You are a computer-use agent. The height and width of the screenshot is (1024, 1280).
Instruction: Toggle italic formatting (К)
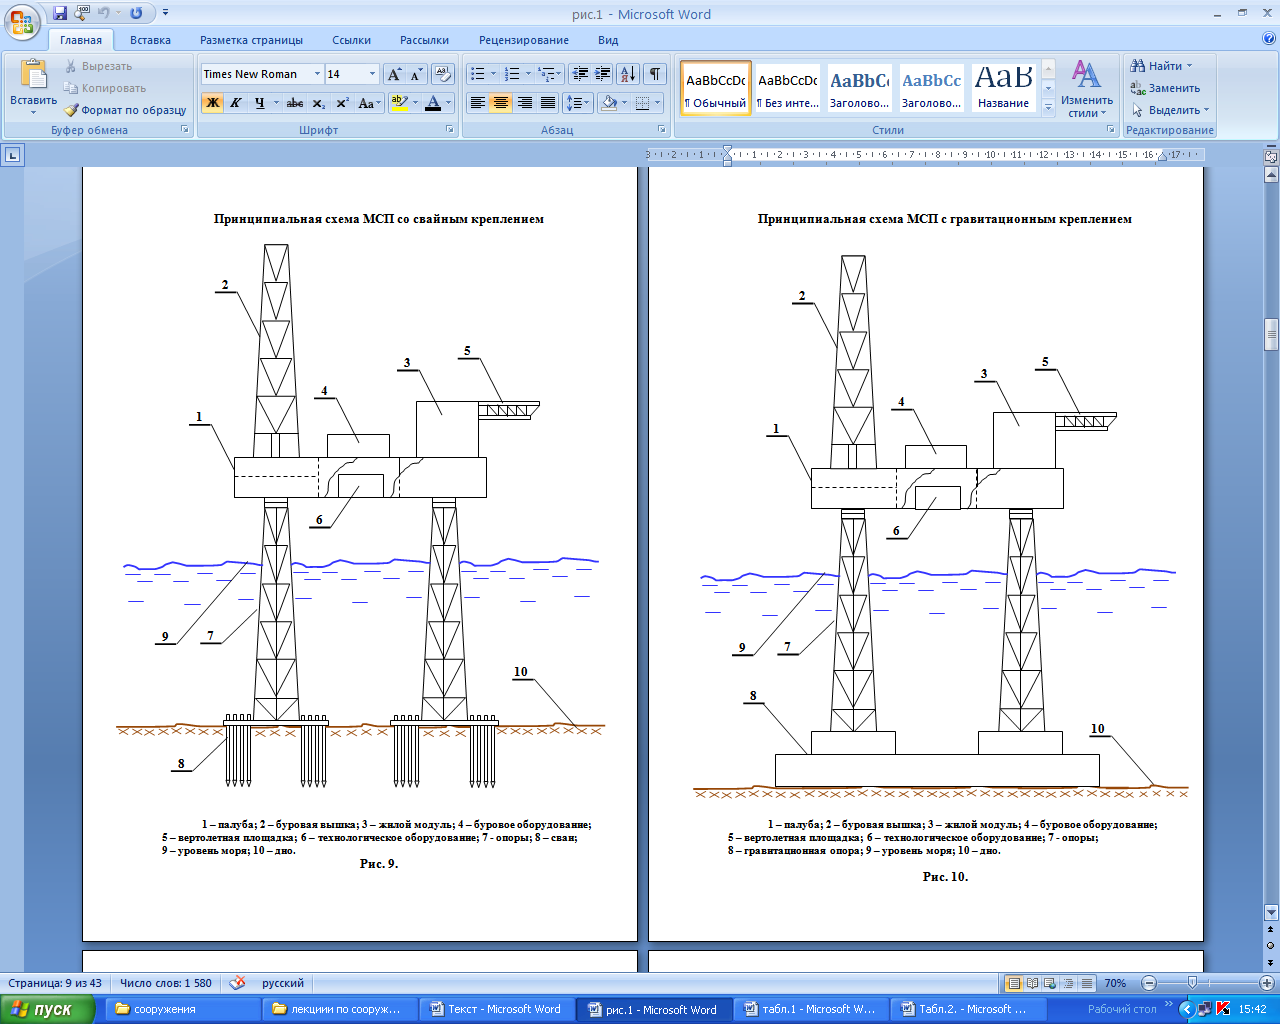(x=236, y=103)
